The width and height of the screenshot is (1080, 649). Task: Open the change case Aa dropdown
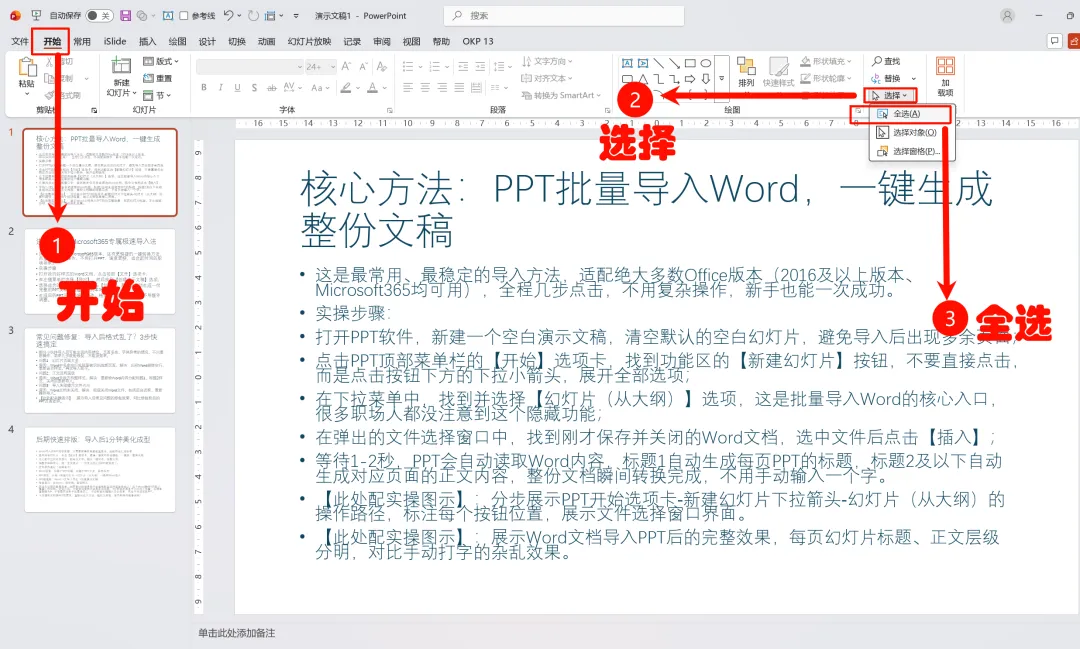point(318,87)
